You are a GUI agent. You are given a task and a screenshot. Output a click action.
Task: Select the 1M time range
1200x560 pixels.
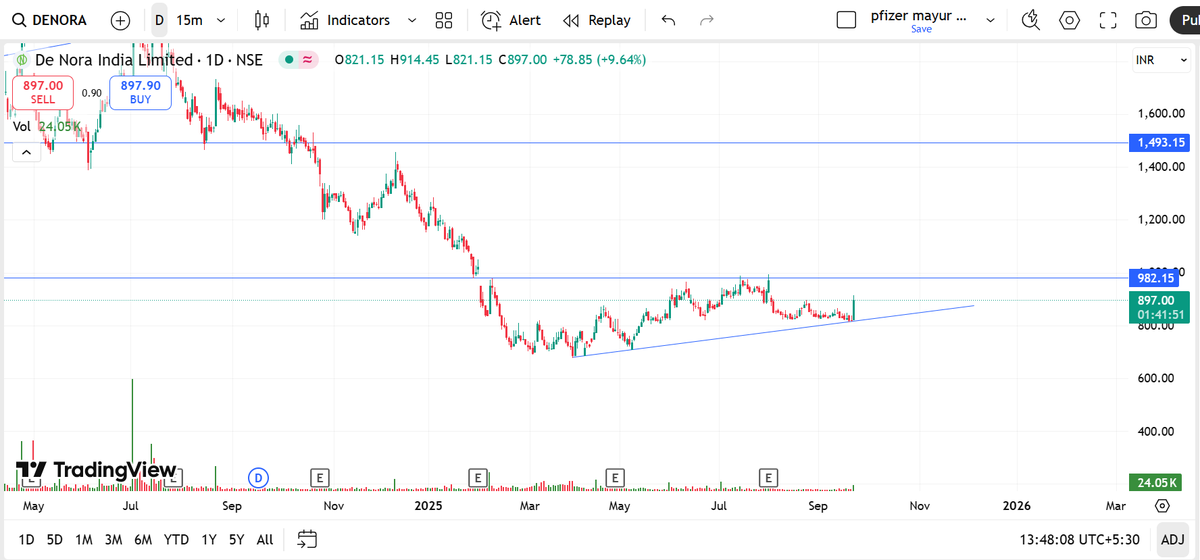(x=84, y=539)
